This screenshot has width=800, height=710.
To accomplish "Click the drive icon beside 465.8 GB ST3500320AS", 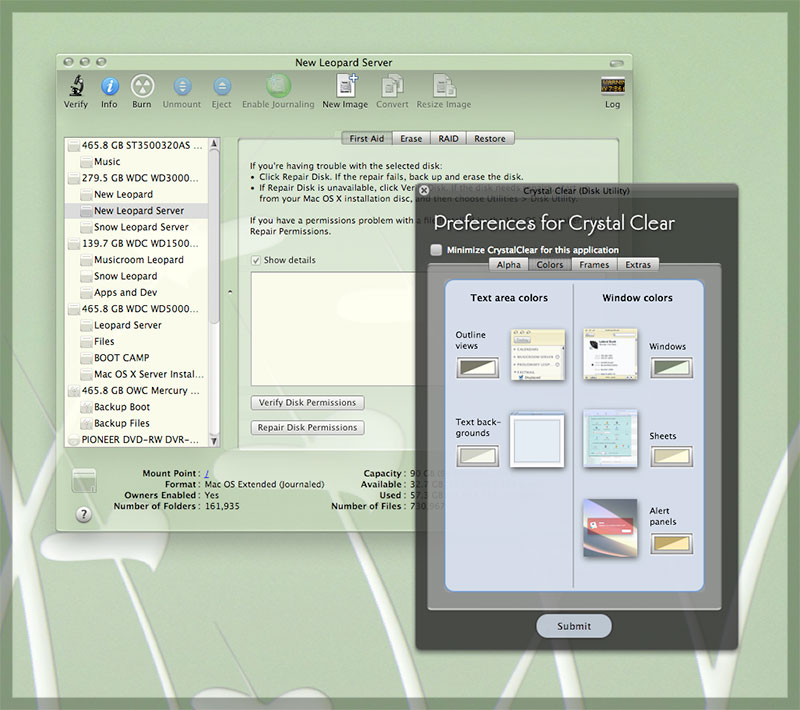I will tap(74, 146).
